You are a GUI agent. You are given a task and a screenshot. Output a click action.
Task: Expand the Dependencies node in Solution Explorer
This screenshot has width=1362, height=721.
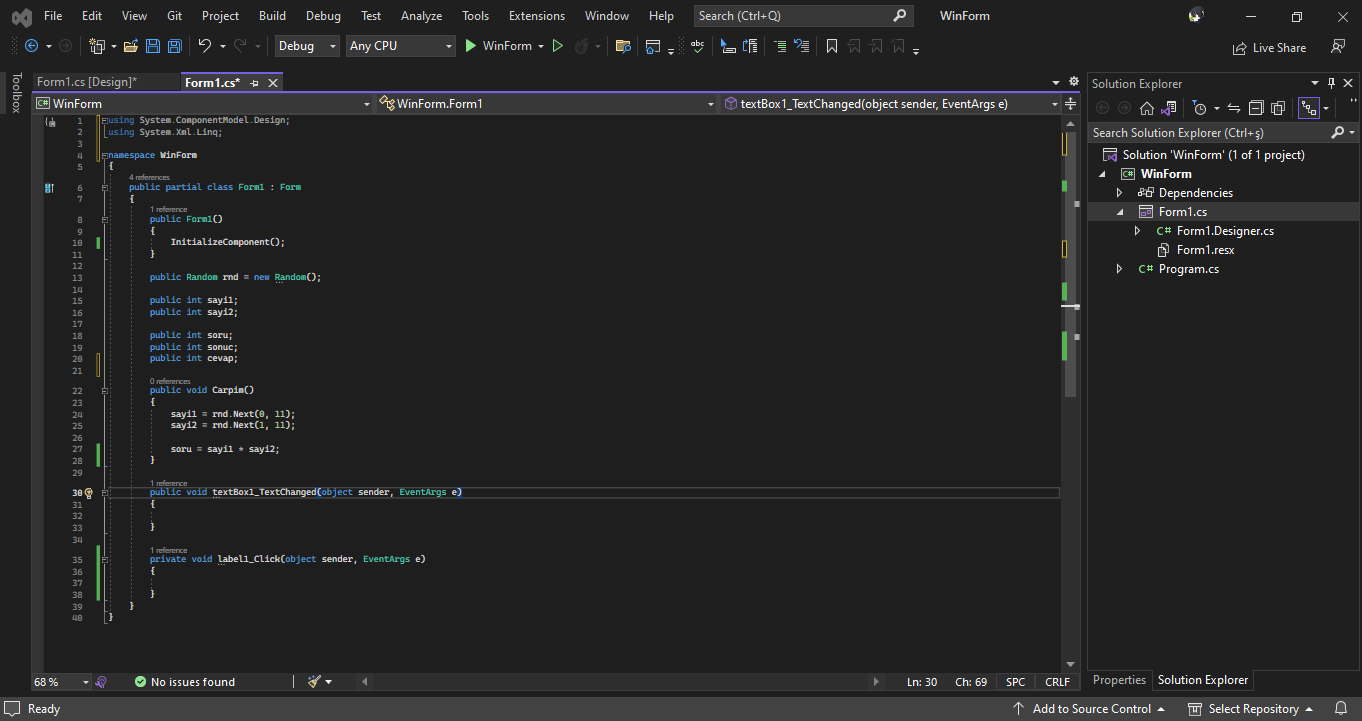click(1119, 193)
